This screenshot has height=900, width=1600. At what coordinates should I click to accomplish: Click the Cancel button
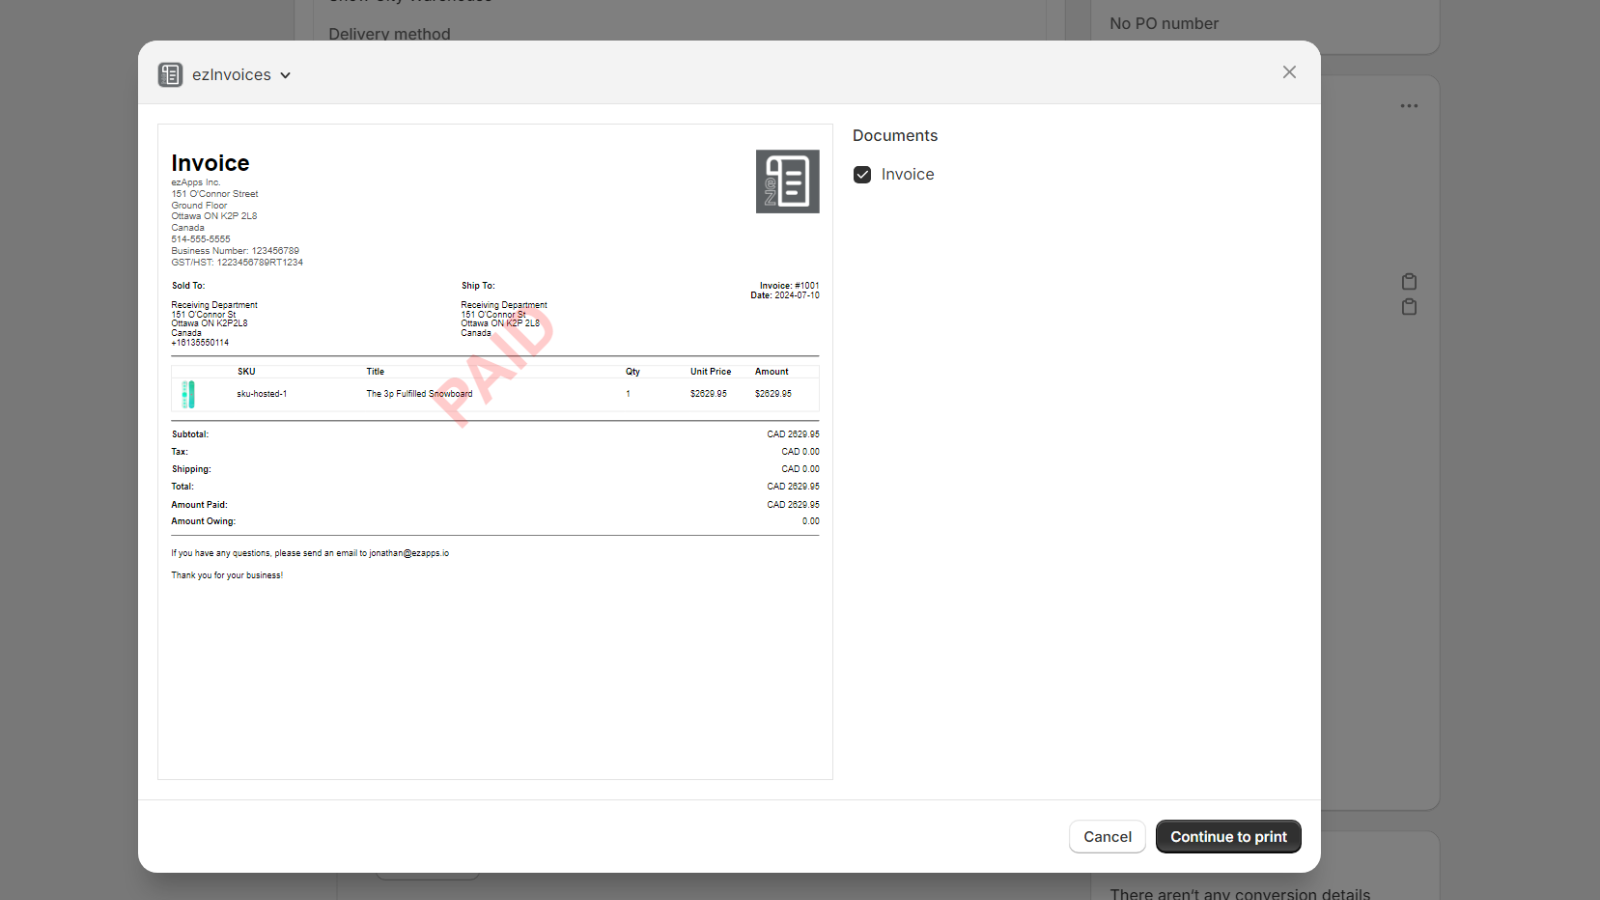tap(1107, 836)
